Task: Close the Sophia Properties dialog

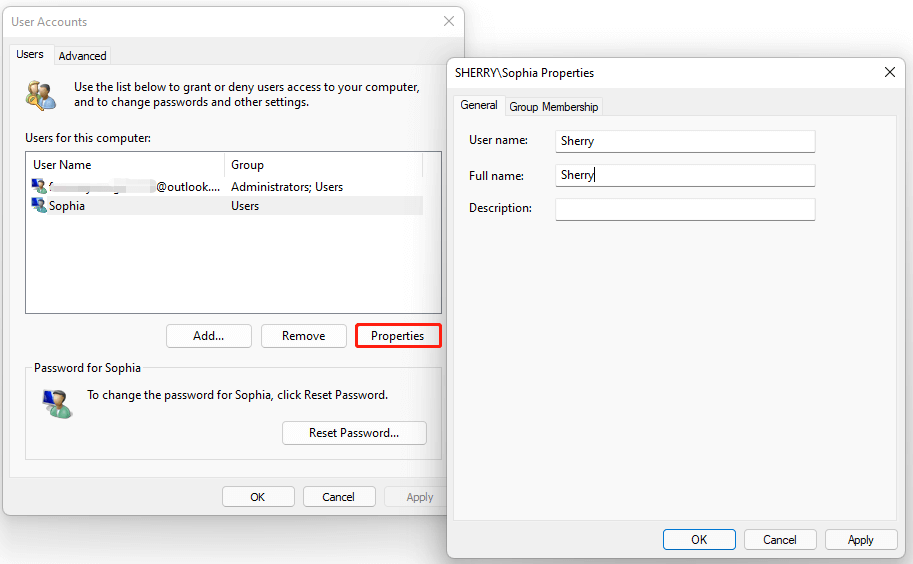Action: pos(890,72)
